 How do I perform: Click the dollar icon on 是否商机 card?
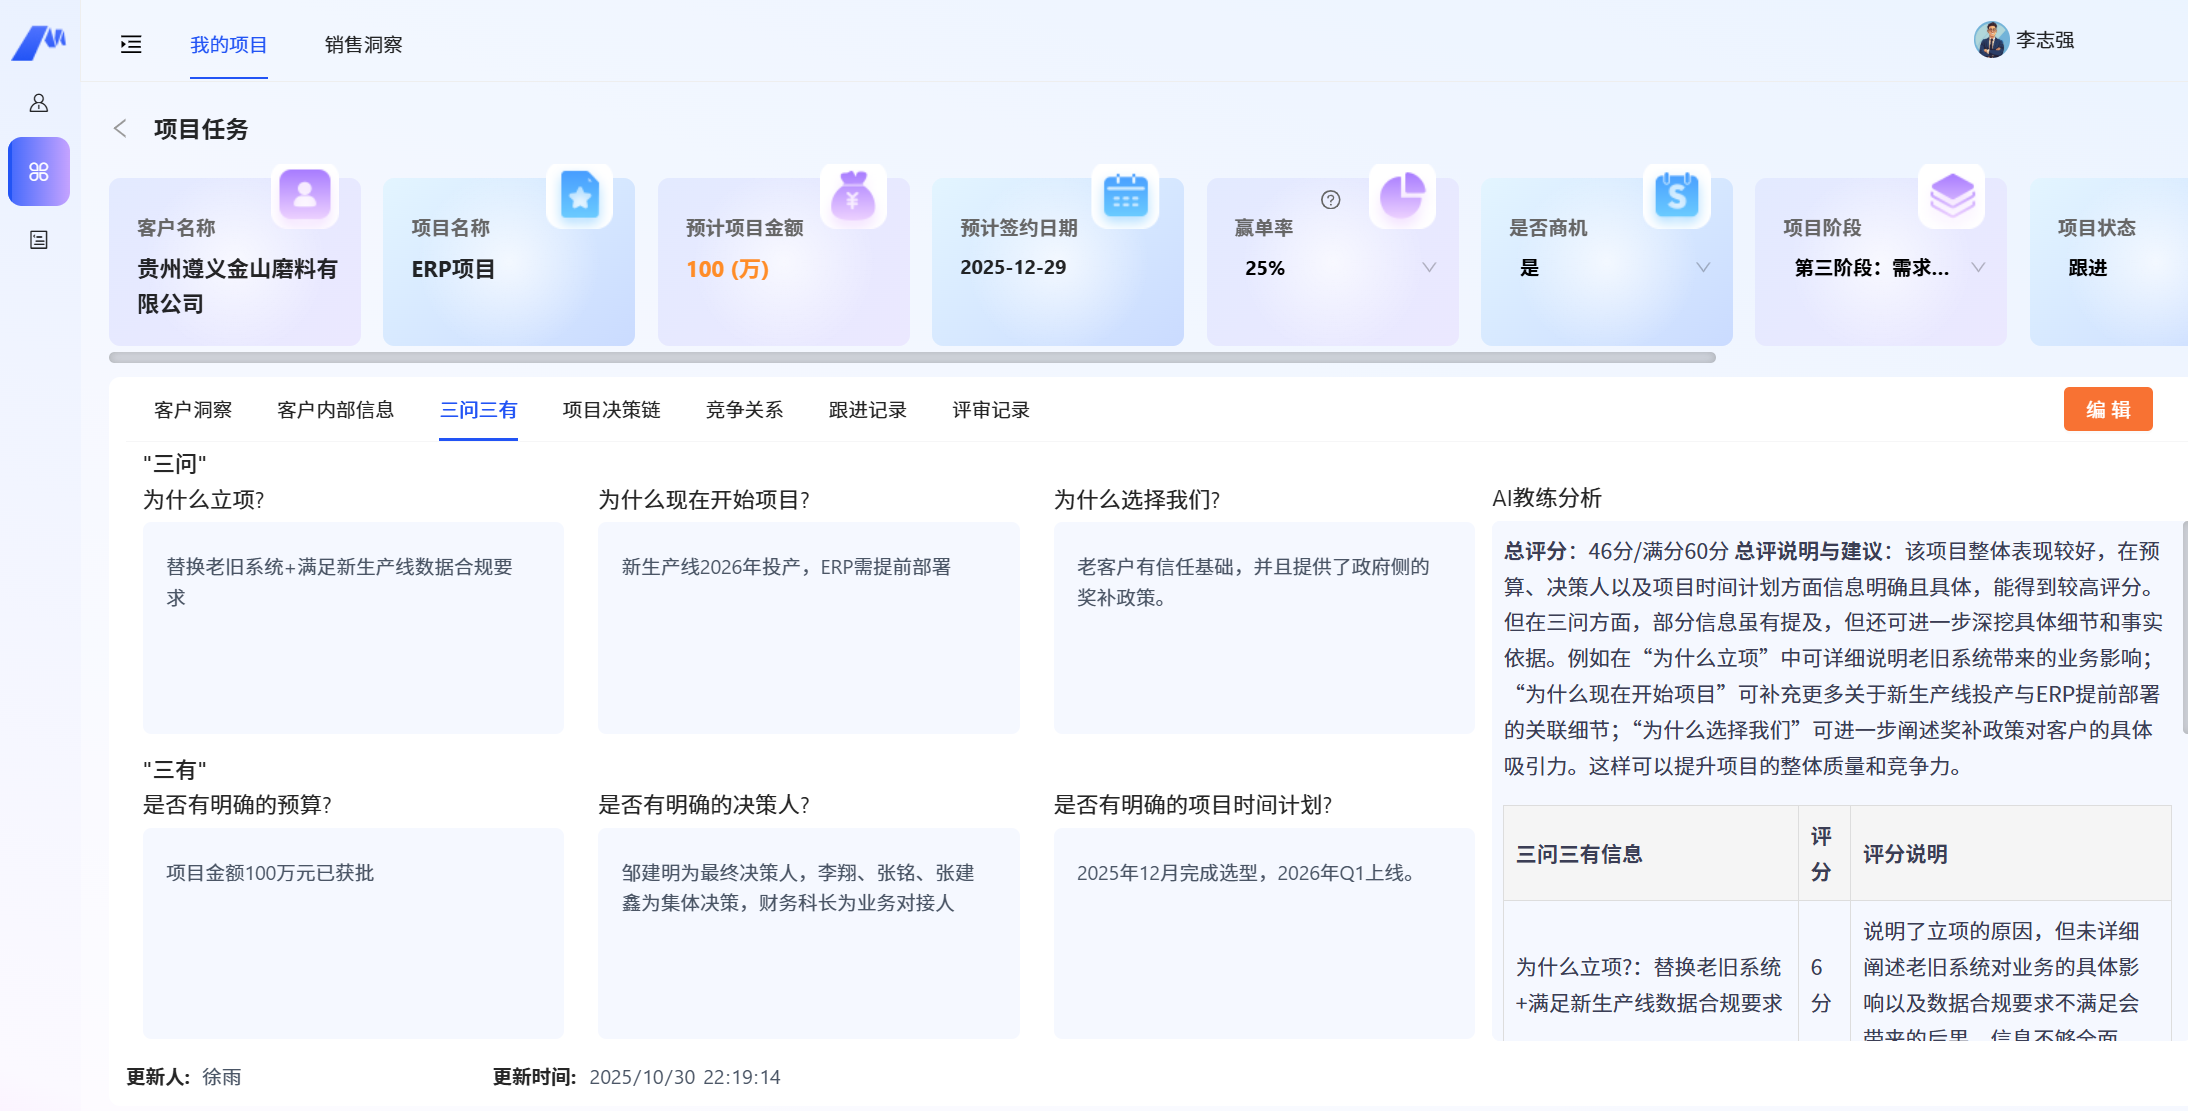[x=1678, y=197]
